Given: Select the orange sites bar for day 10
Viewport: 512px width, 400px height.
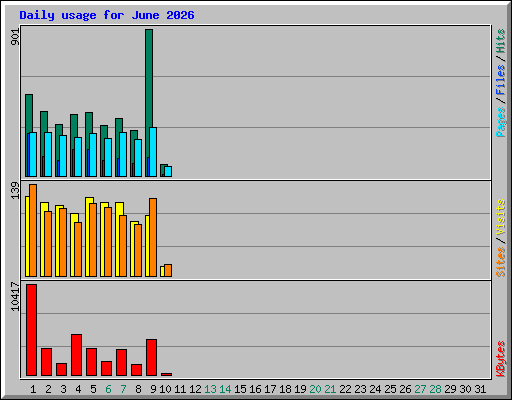Looking at the screenshot, I should (x=168, y=270).
